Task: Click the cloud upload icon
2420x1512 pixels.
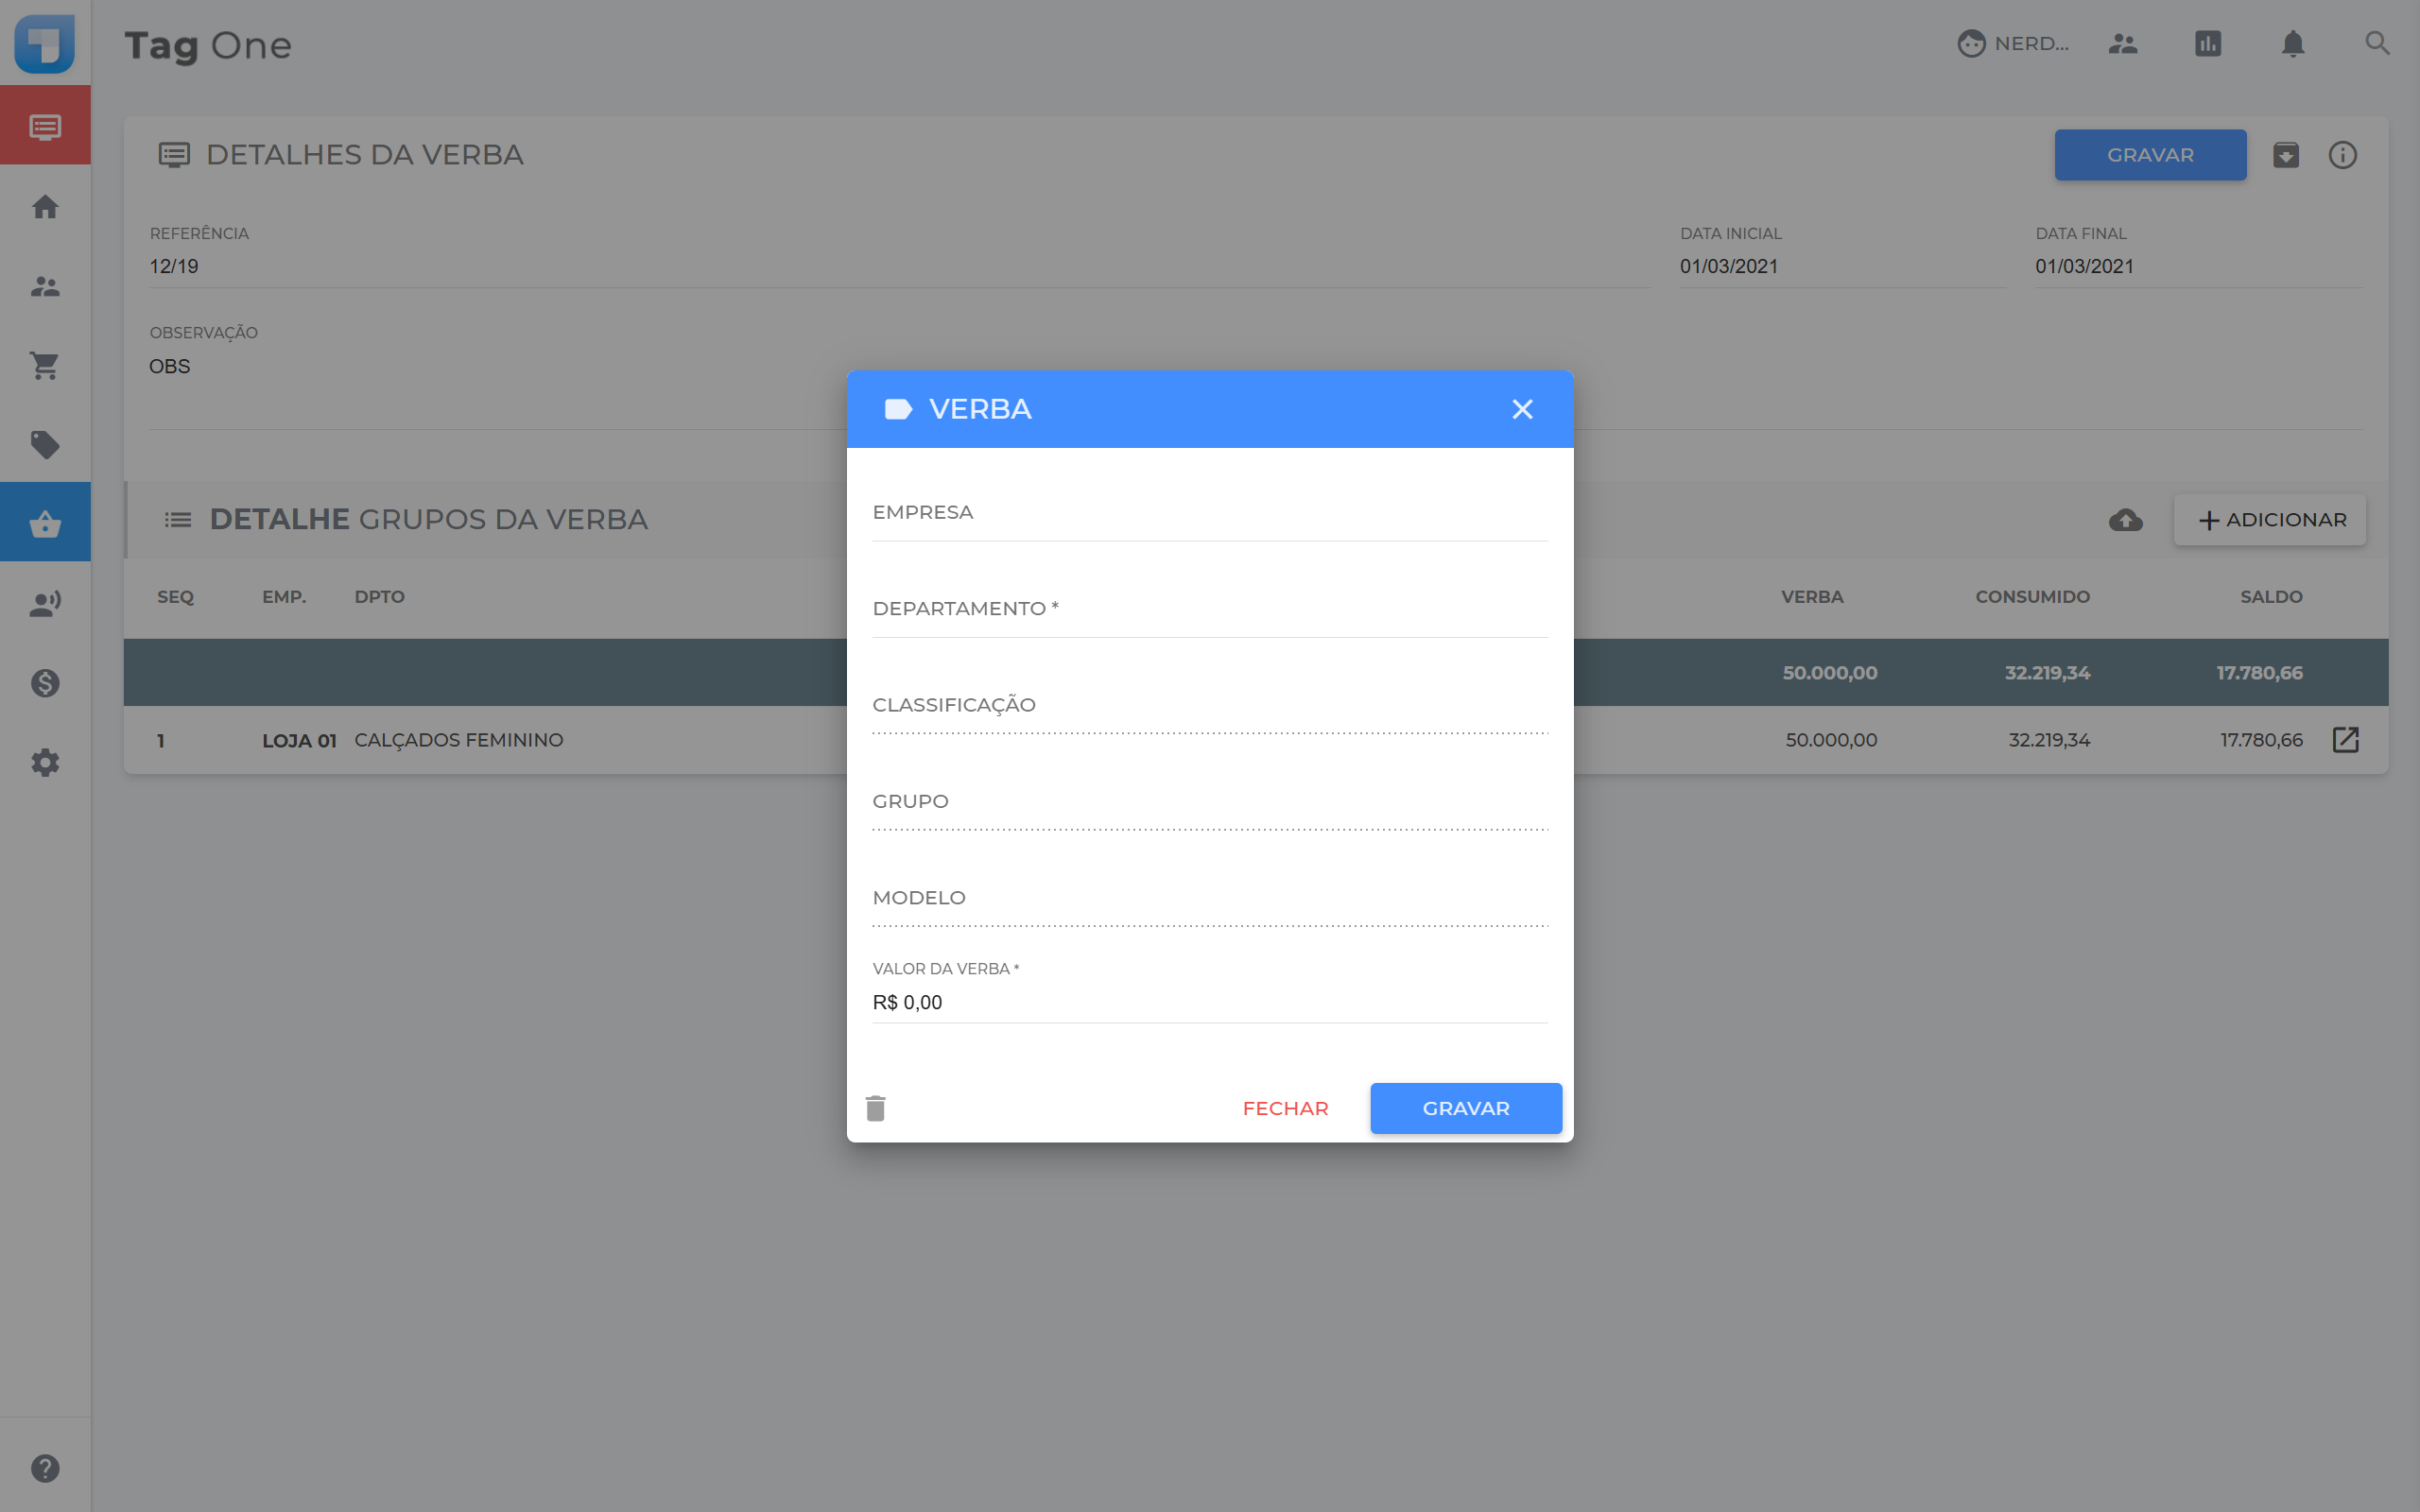Action: [x=2125, y=520]
